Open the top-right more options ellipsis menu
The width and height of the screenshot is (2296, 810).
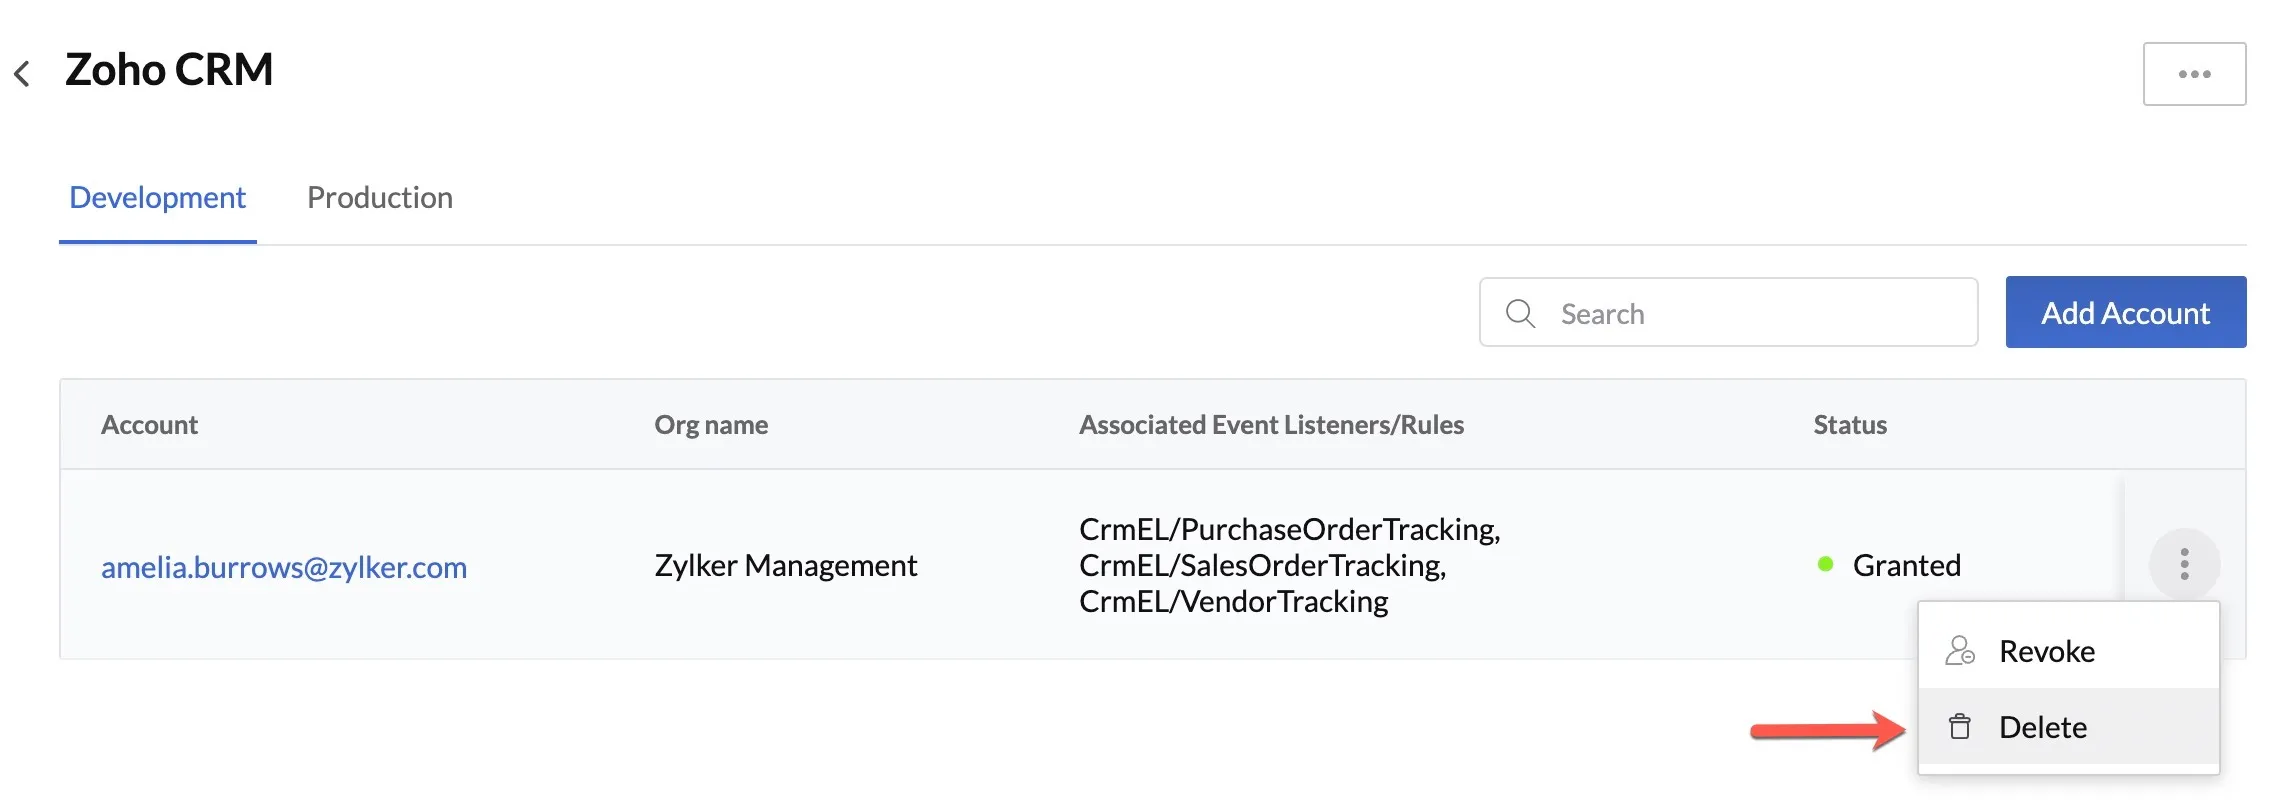(x=2194, y=74)
